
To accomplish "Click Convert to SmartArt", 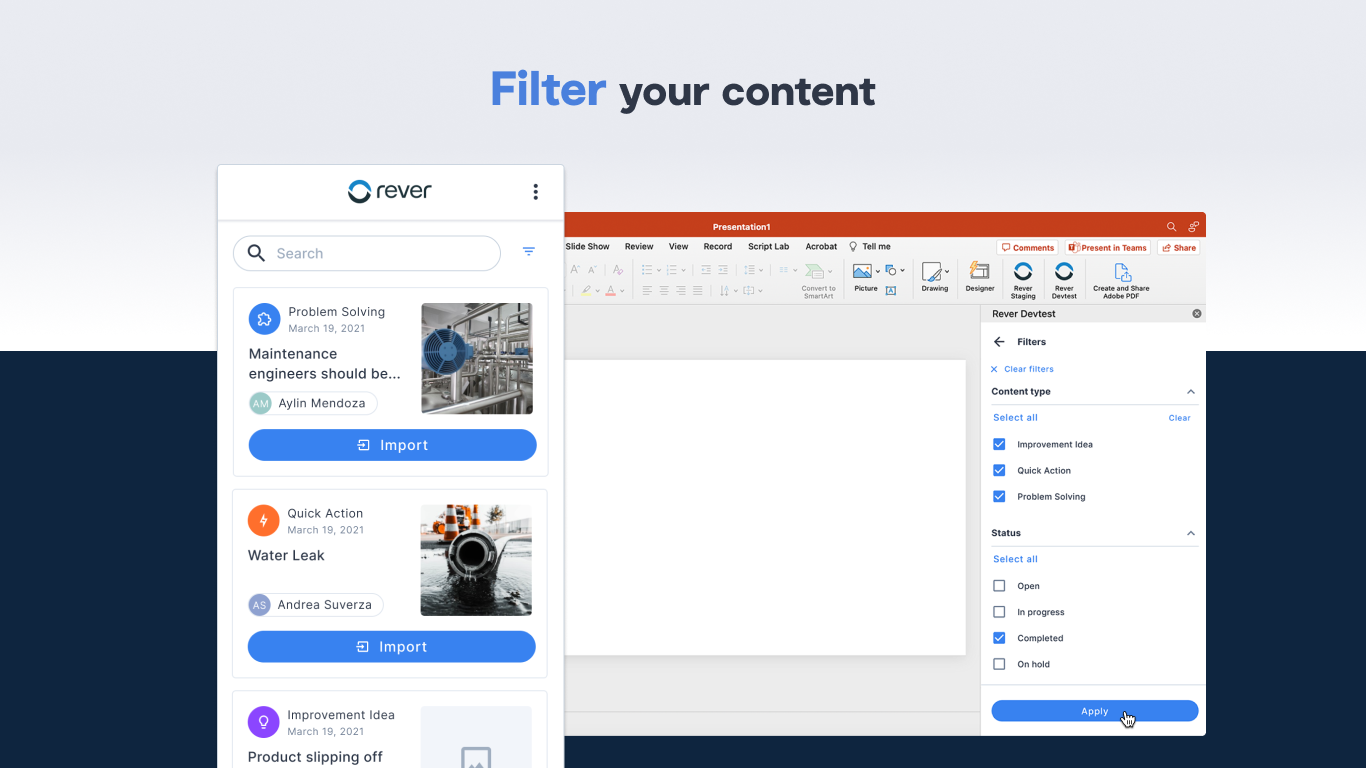I will 818,280.
